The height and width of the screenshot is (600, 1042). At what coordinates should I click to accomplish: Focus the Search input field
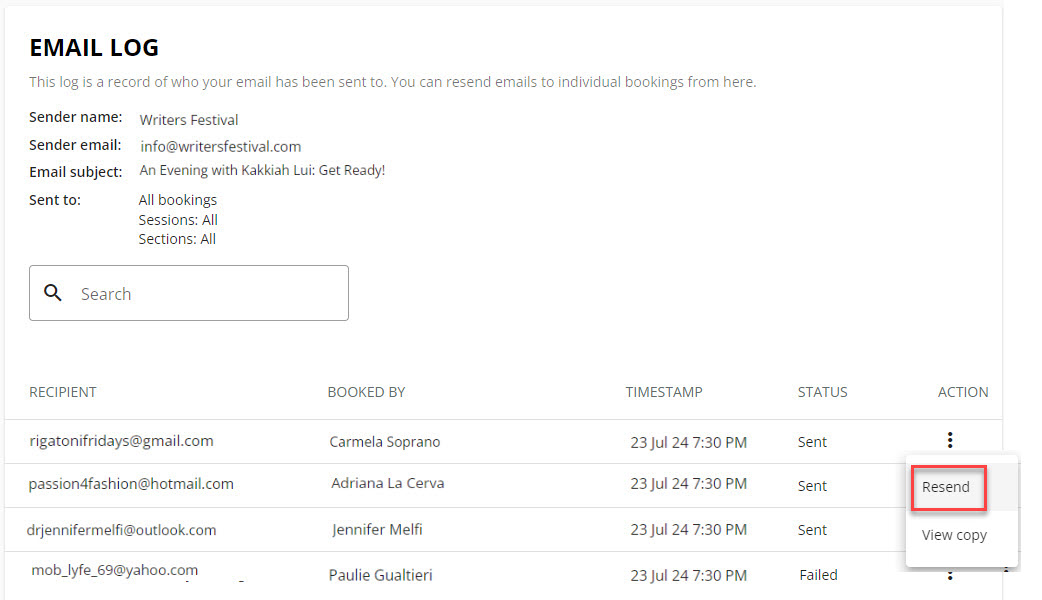pos(189,293)
